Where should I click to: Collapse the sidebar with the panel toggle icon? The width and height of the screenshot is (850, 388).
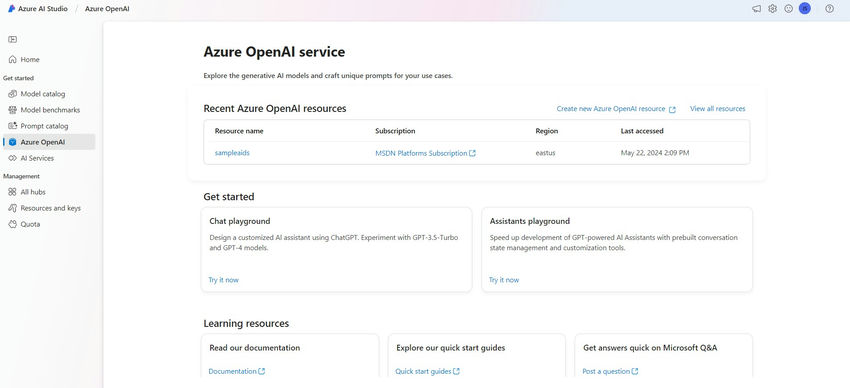[x=12, y=40]
